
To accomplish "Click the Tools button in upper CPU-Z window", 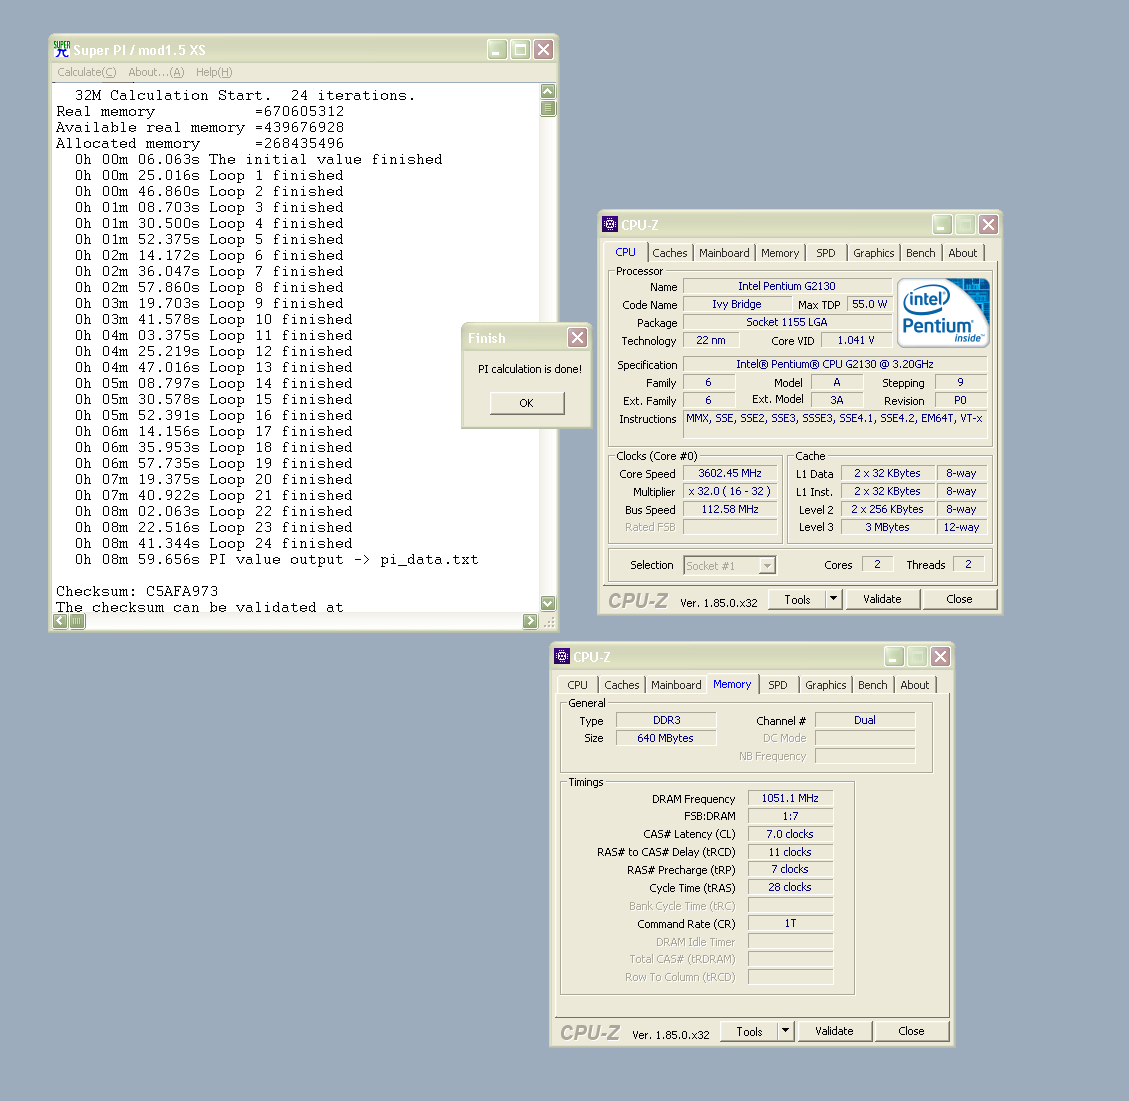I will coord(797,599).
